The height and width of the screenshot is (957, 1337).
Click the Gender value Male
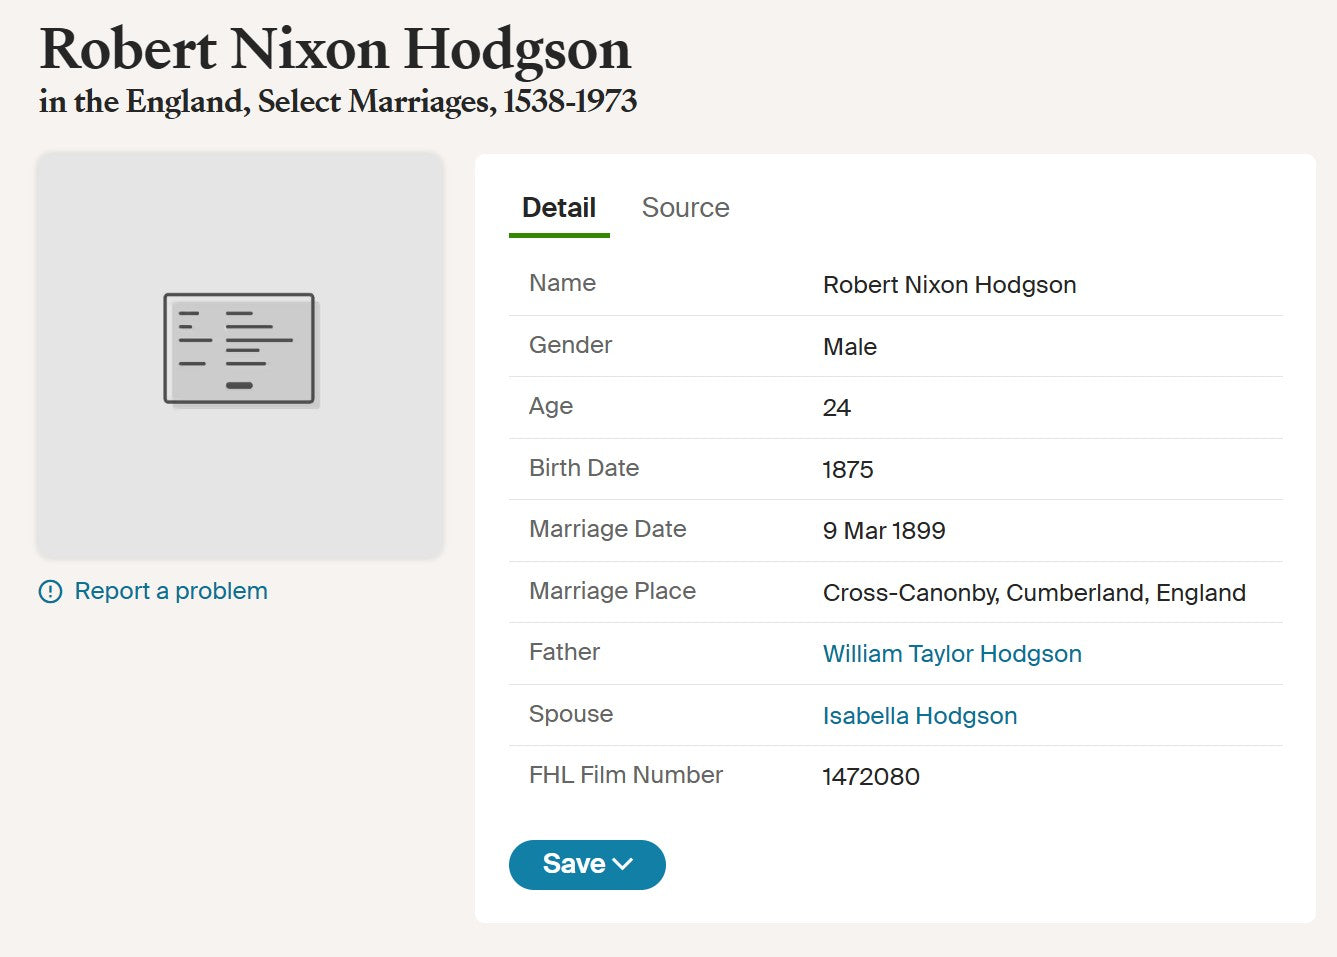[x=850, y=347]
